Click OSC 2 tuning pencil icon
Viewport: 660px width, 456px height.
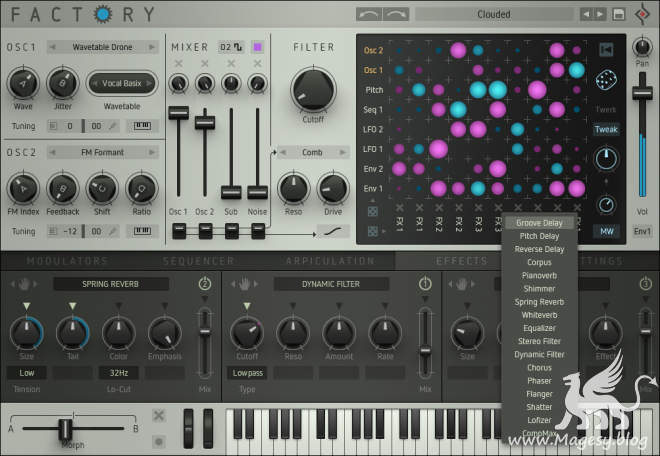tap(113, 231)
